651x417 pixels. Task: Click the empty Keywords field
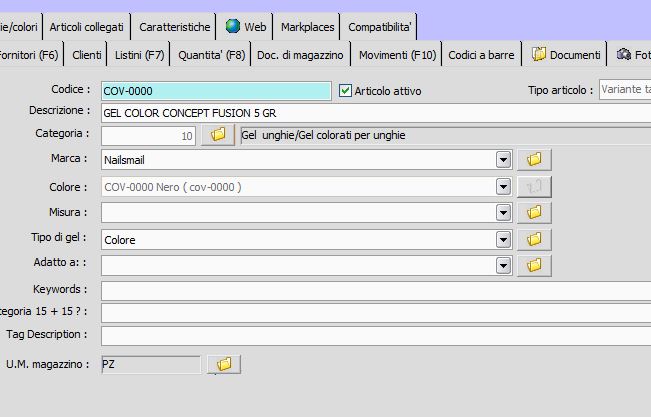376,291
